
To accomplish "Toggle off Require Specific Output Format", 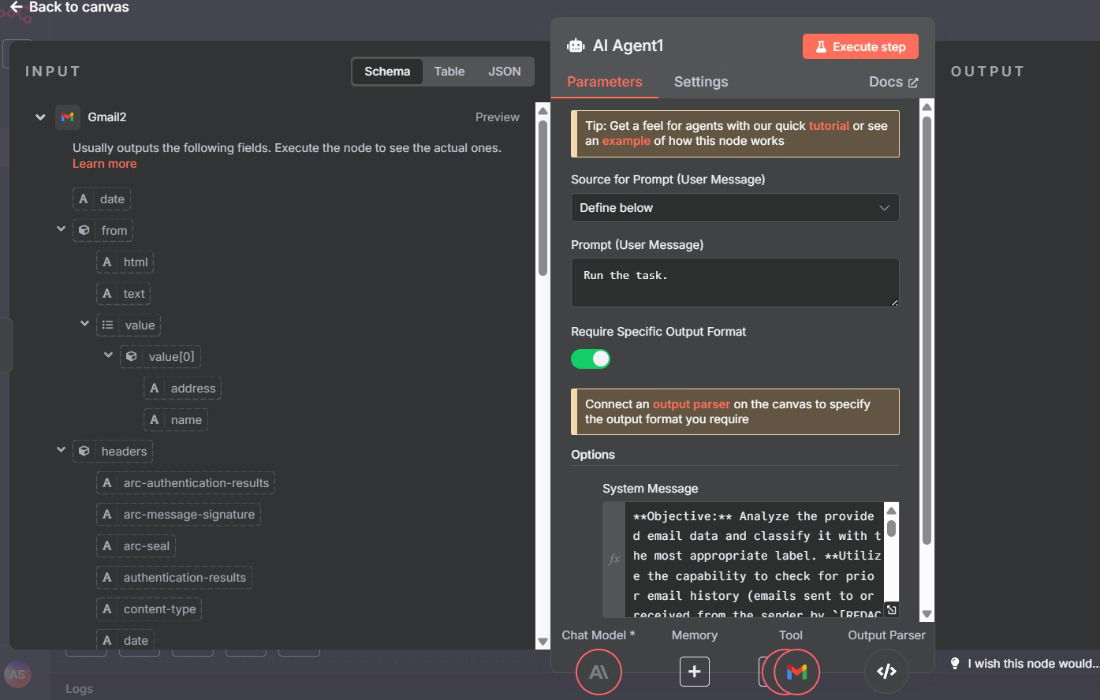I will click(x=590, y=359).
